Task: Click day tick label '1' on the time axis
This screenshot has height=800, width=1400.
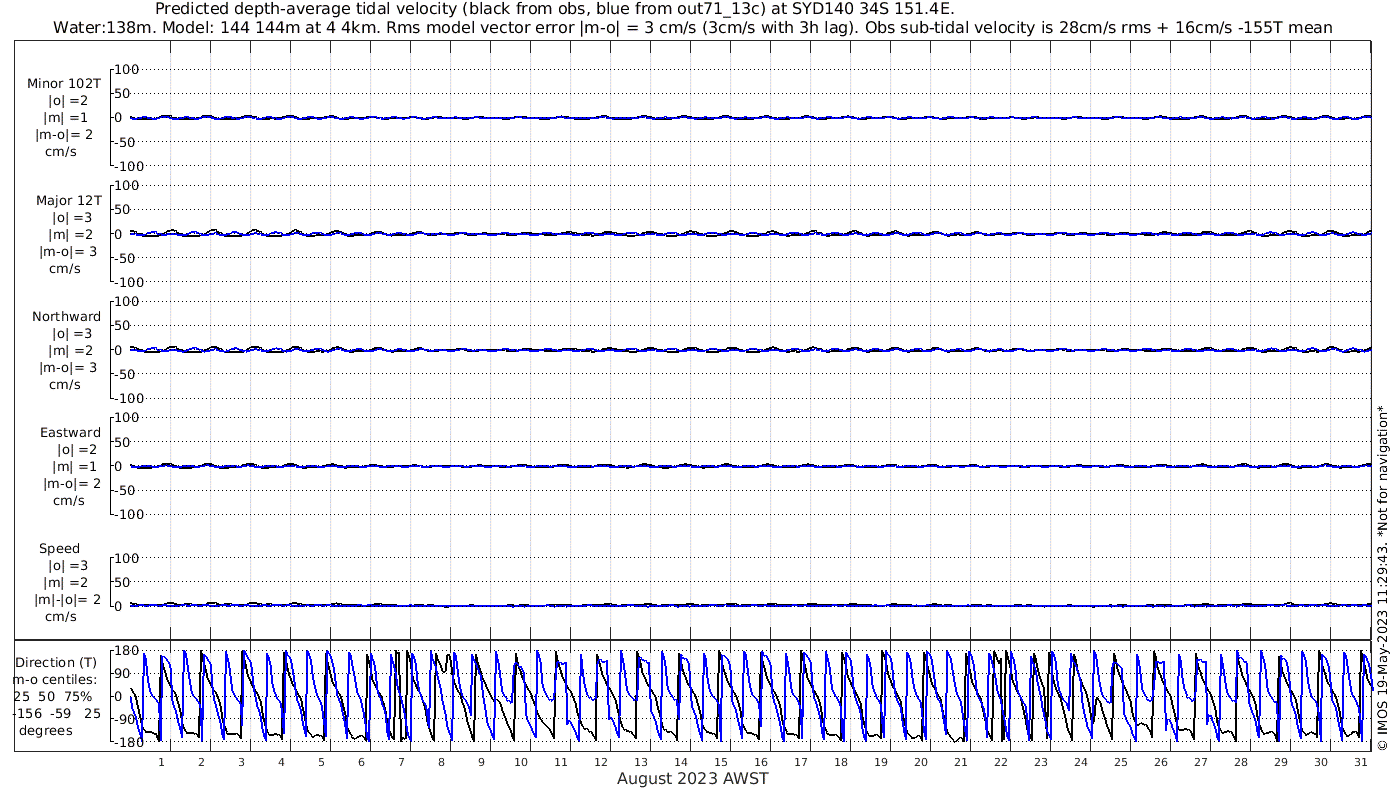Action: pos(161,761)
